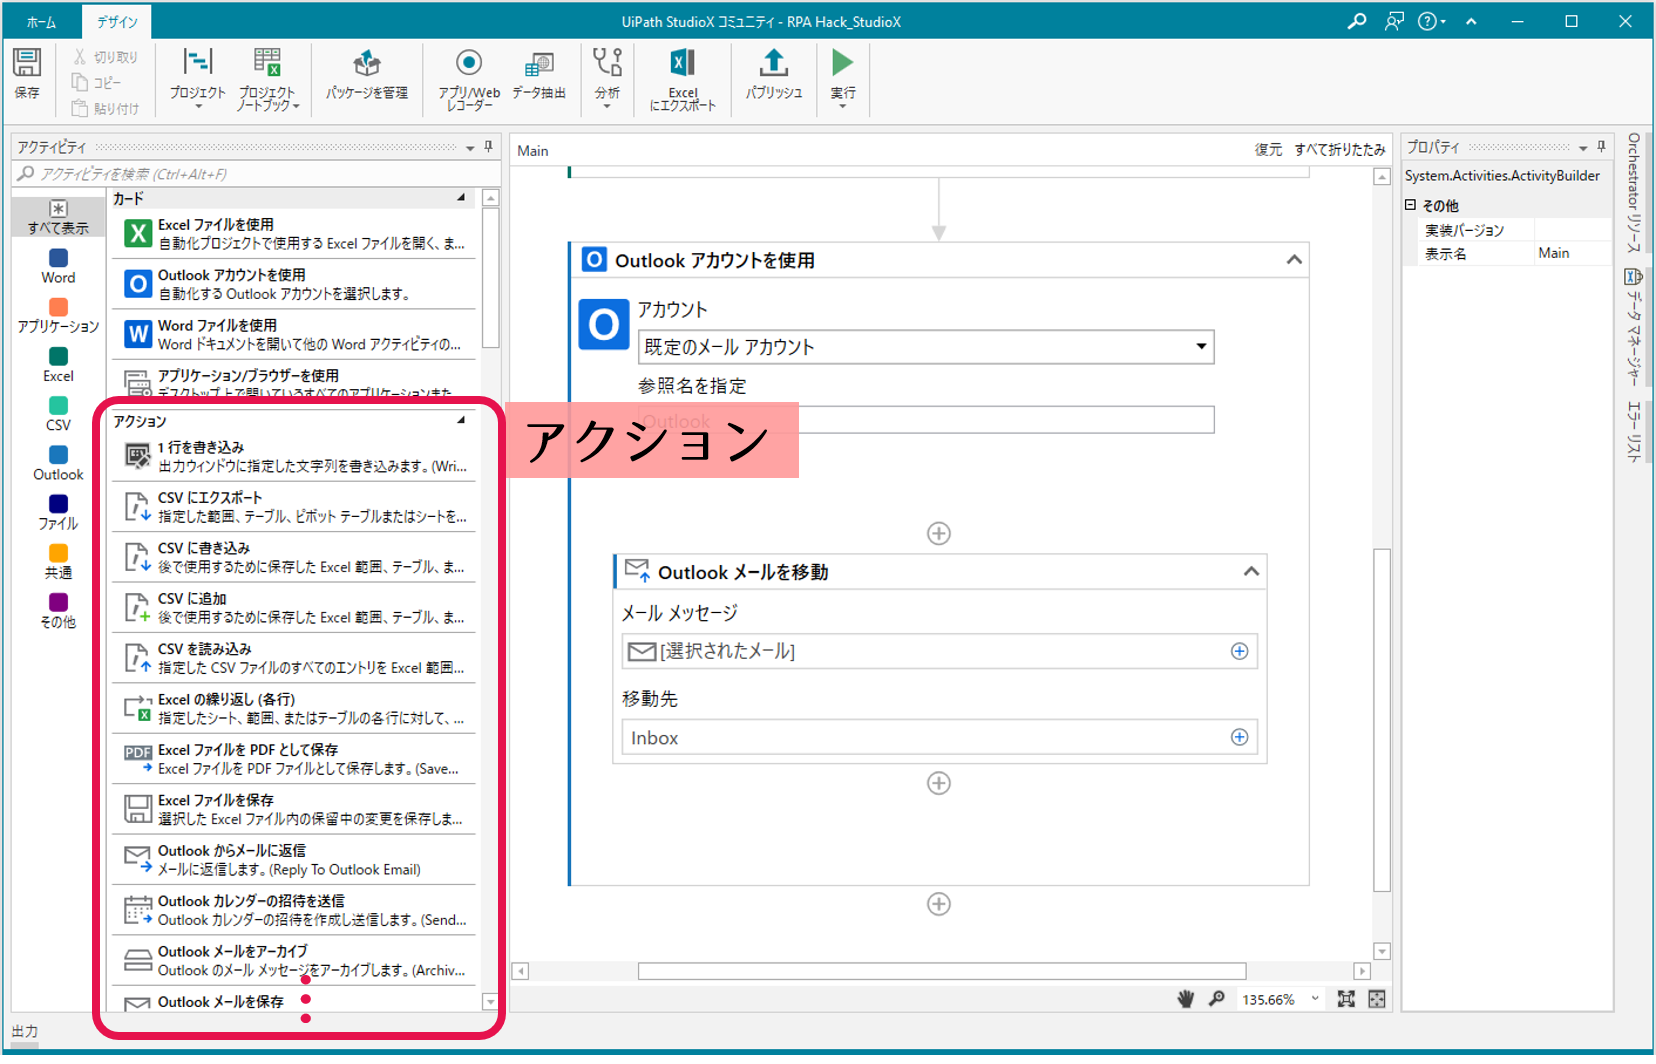Click 復元 in the Main panel header
The image size is (1656, 1064).
(1268, 150)
